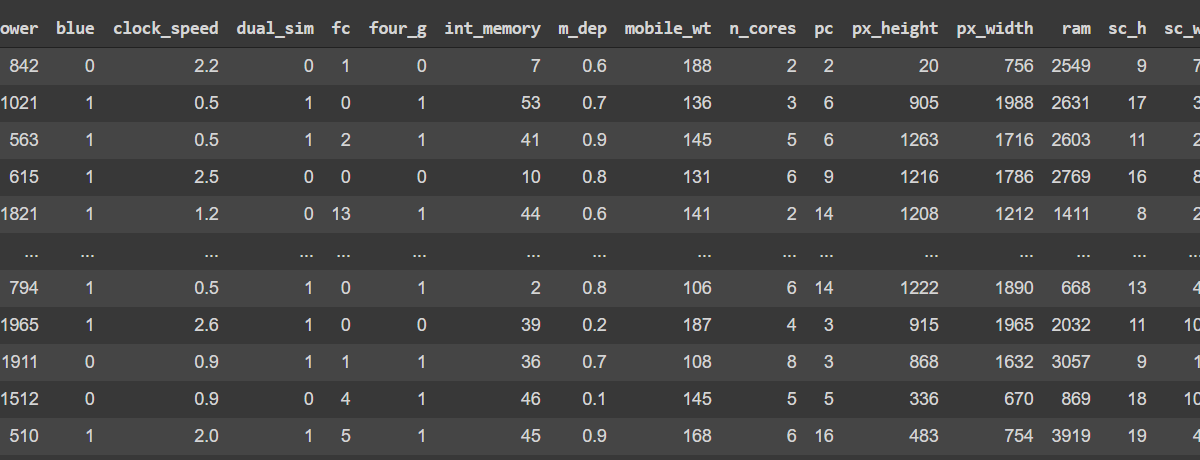The width and height of the screenshot is (1200, 460).
Task: Select px_height cell showing 1263
Action: tap(918, 140)
